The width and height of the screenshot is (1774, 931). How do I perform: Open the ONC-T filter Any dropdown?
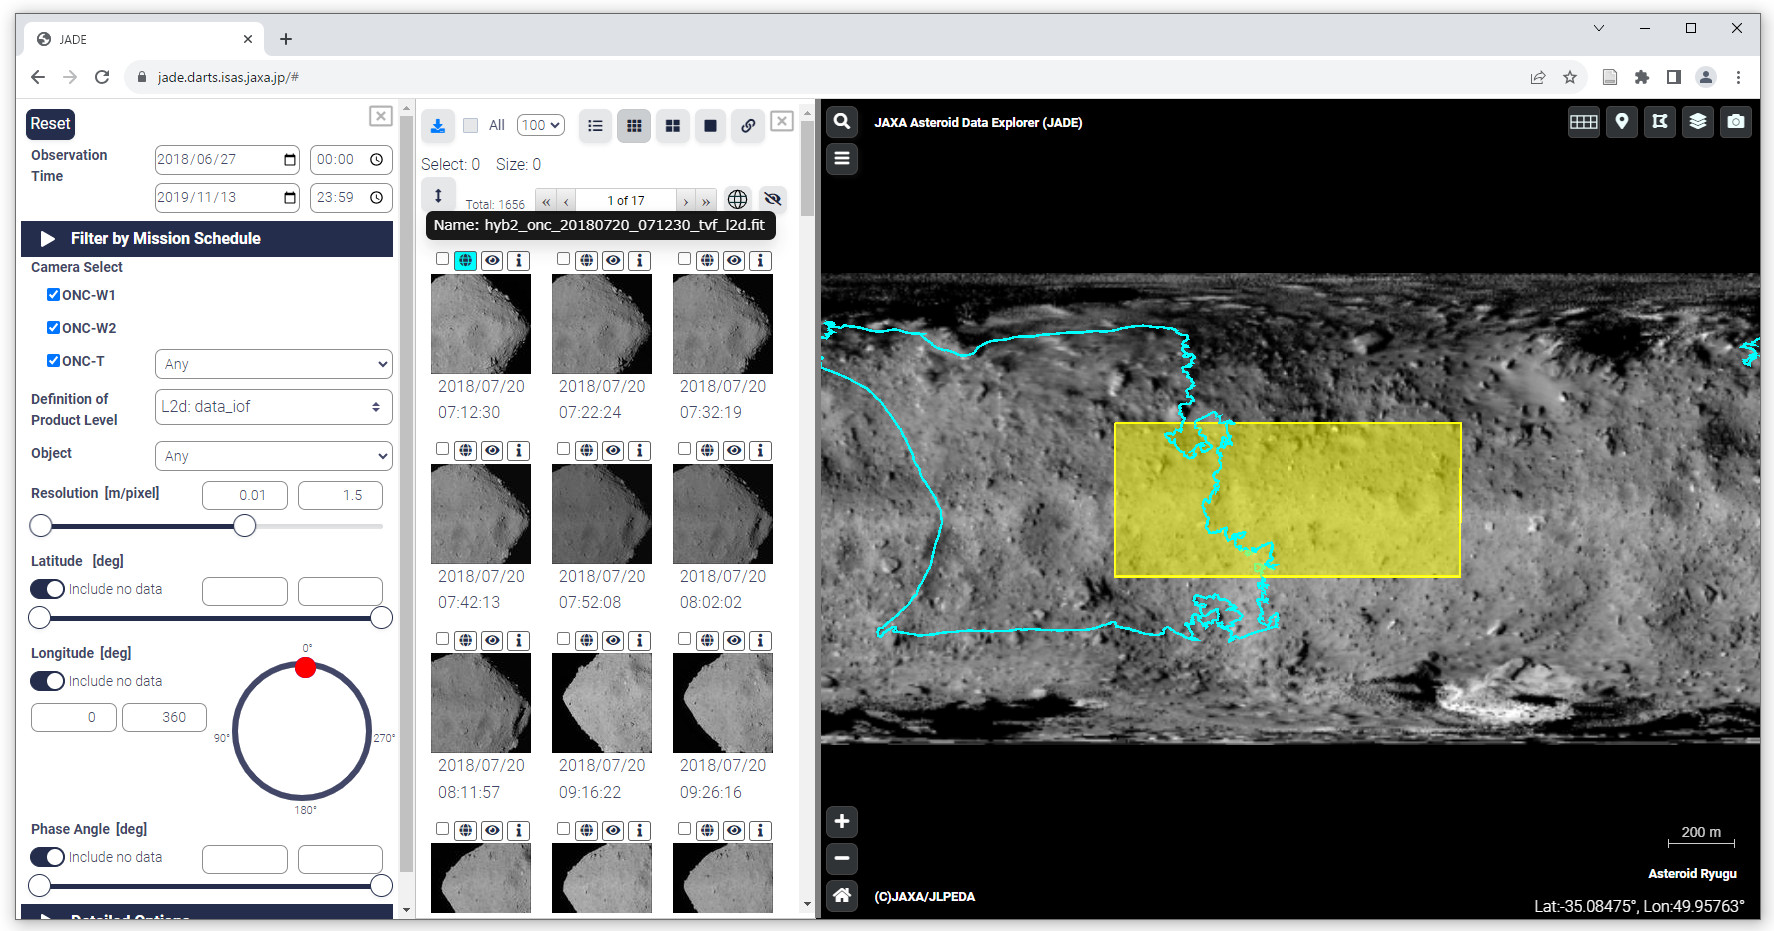pos(273,364)
